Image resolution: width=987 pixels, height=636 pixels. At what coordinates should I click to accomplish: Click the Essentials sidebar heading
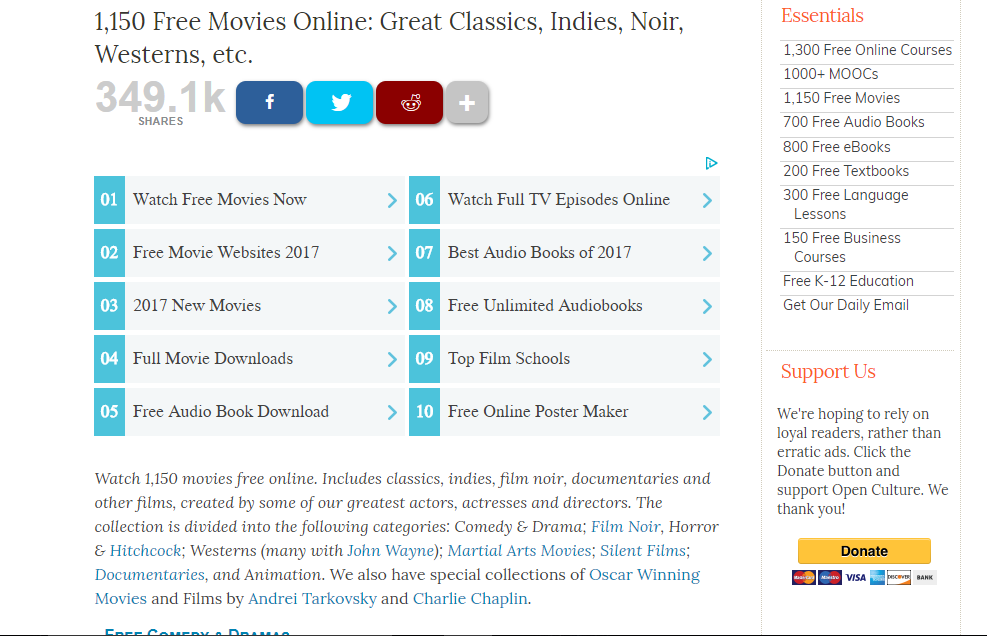(822, 15)
